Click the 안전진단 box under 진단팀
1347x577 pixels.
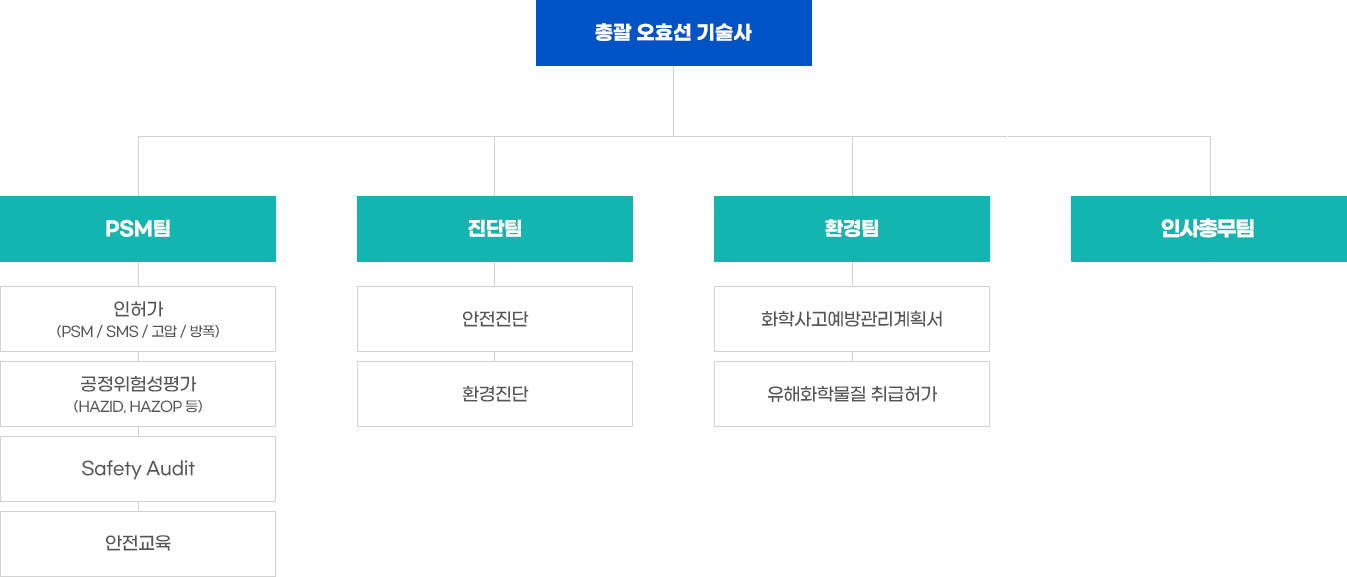pos(495,319)
